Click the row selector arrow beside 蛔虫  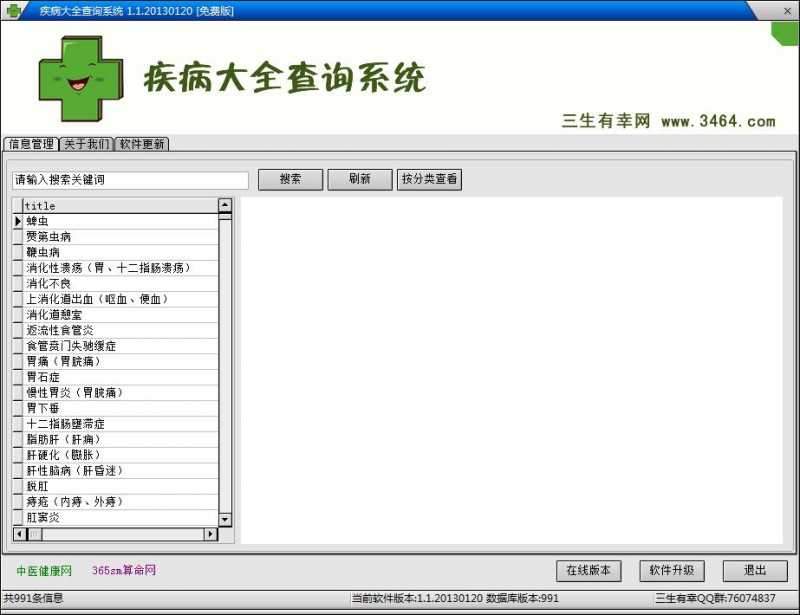(x=18, y=221)
